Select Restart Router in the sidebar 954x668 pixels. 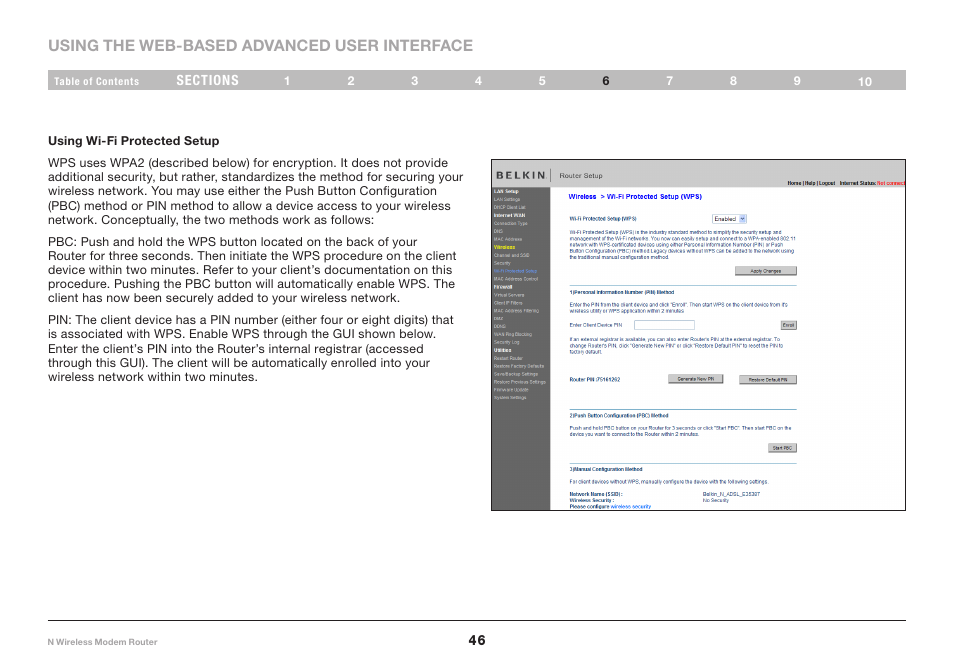pos(508,358)
